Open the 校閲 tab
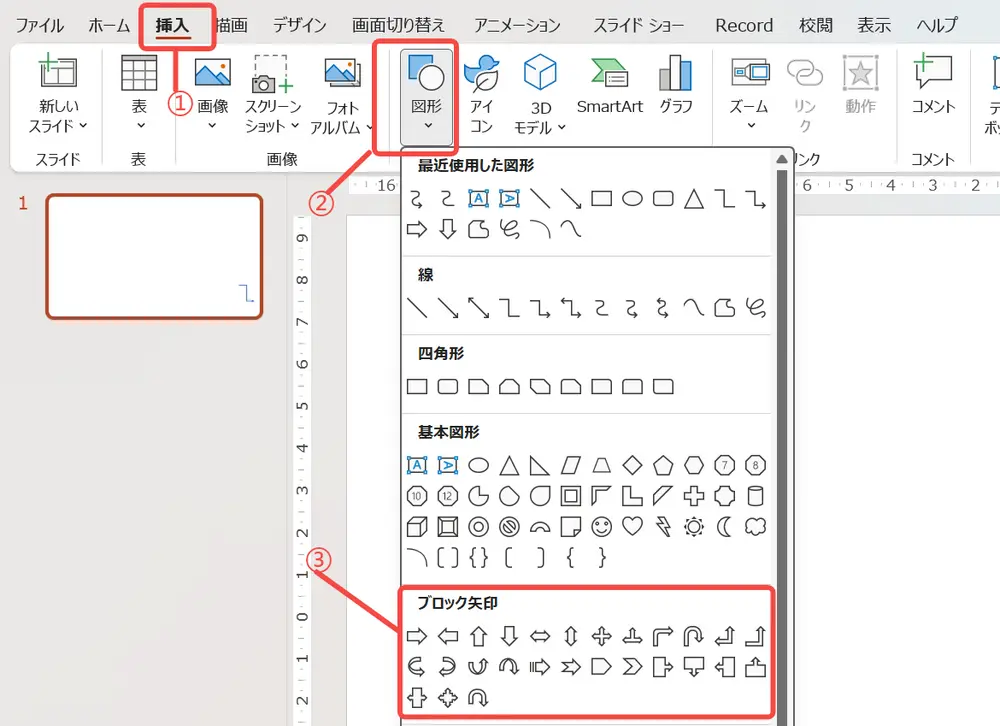 816,26
